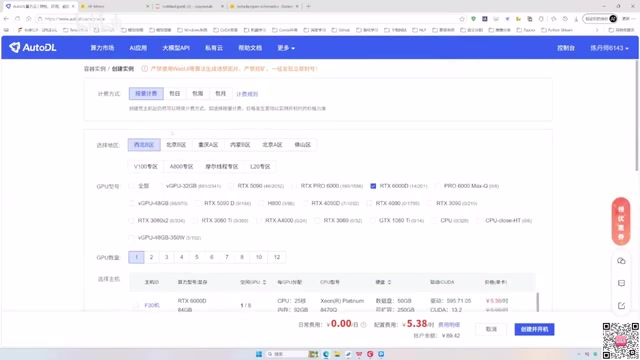
Task: Check the vGPU-32GB checkbox
Action: point(160,186)
